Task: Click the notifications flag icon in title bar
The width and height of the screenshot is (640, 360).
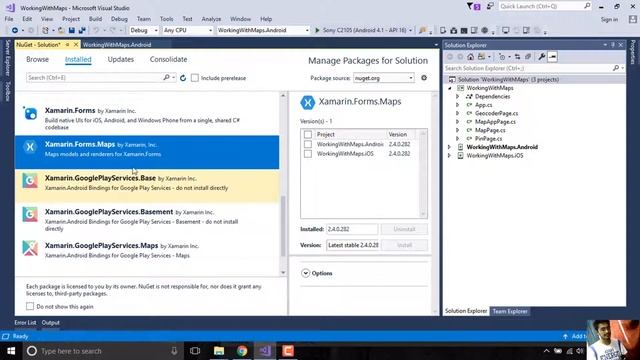Action: click(x=473, y=7)
